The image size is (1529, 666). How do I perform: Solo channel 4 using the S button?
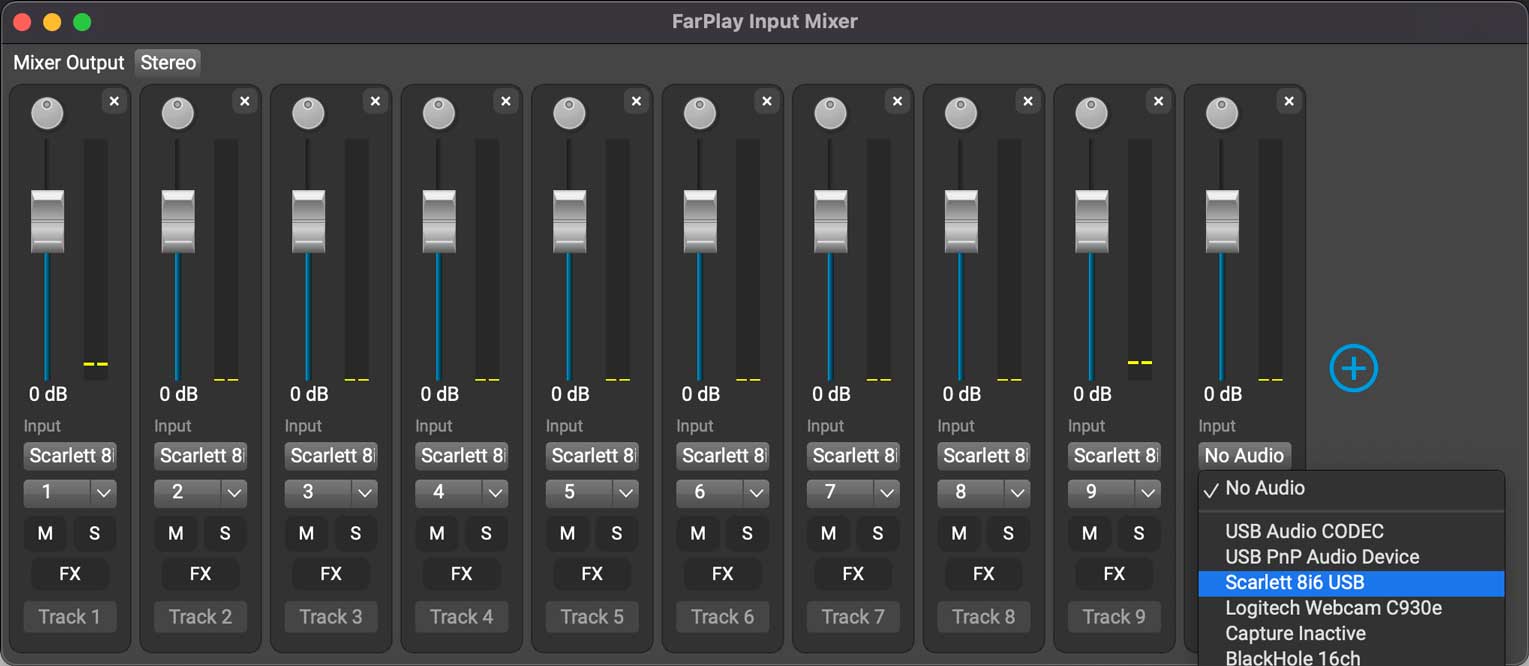pos(486,534)
